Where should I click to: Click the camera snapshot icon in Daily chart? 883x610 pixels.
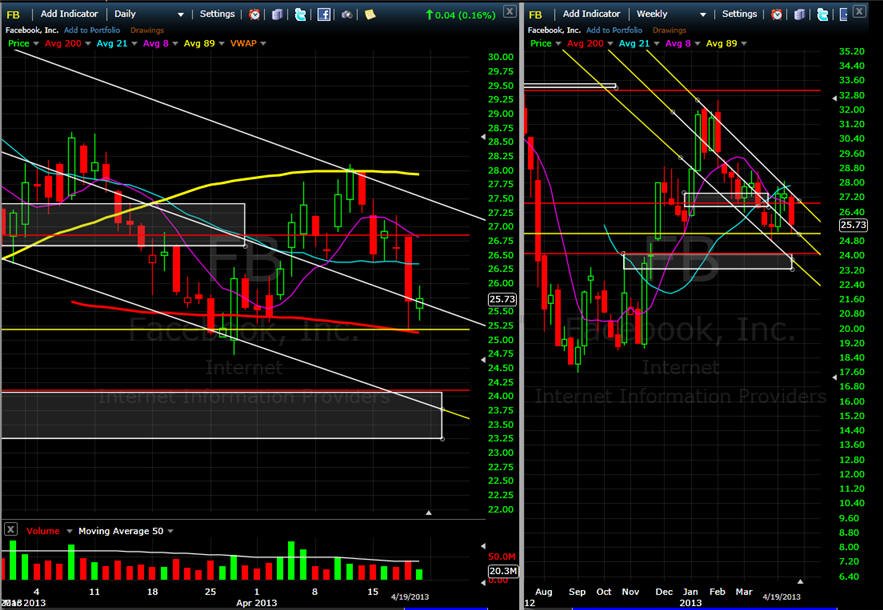click(347, 15)
